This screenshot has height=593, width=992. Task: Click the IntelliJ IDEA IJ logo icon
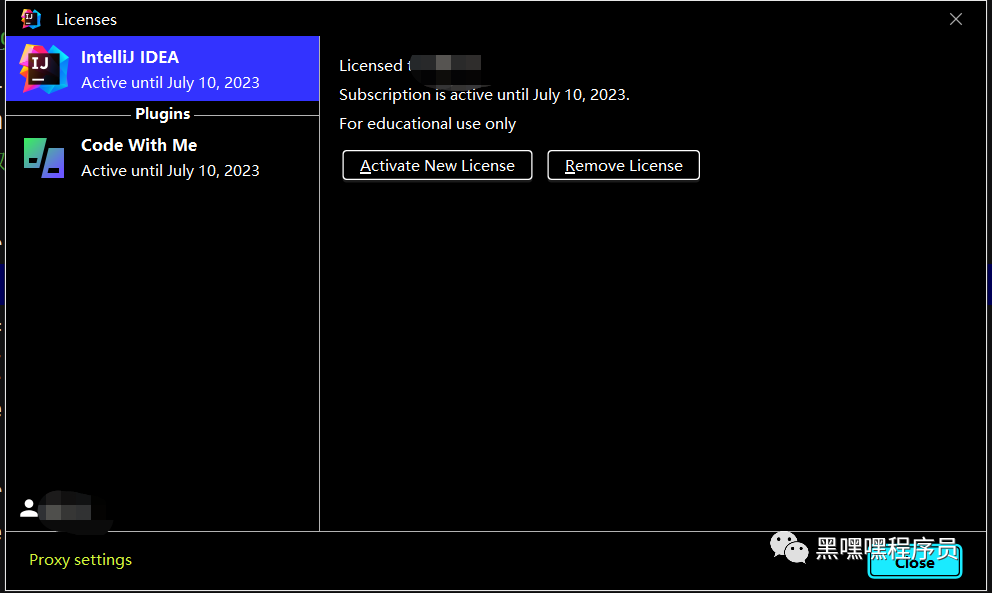(44, 68)
